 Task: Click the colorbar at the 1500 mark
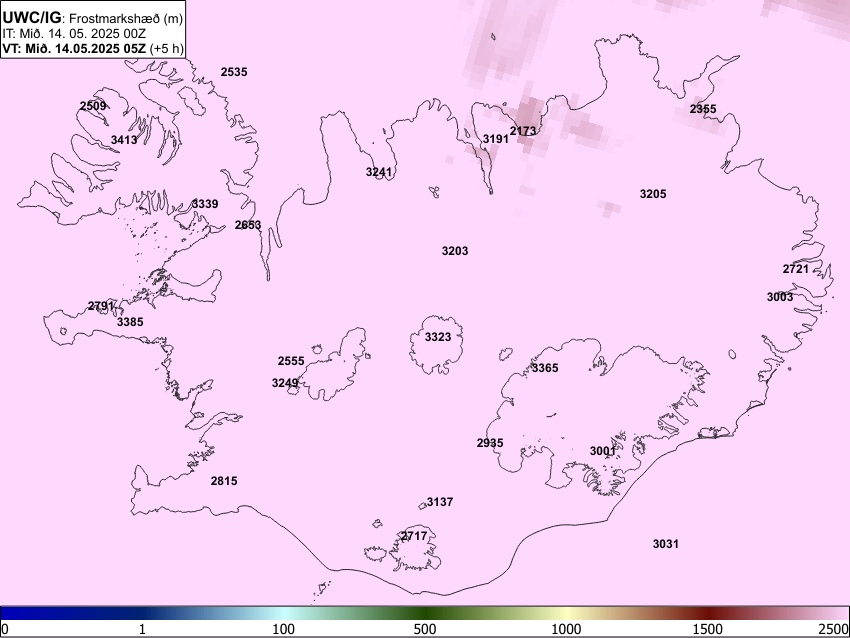click(708, 613)
